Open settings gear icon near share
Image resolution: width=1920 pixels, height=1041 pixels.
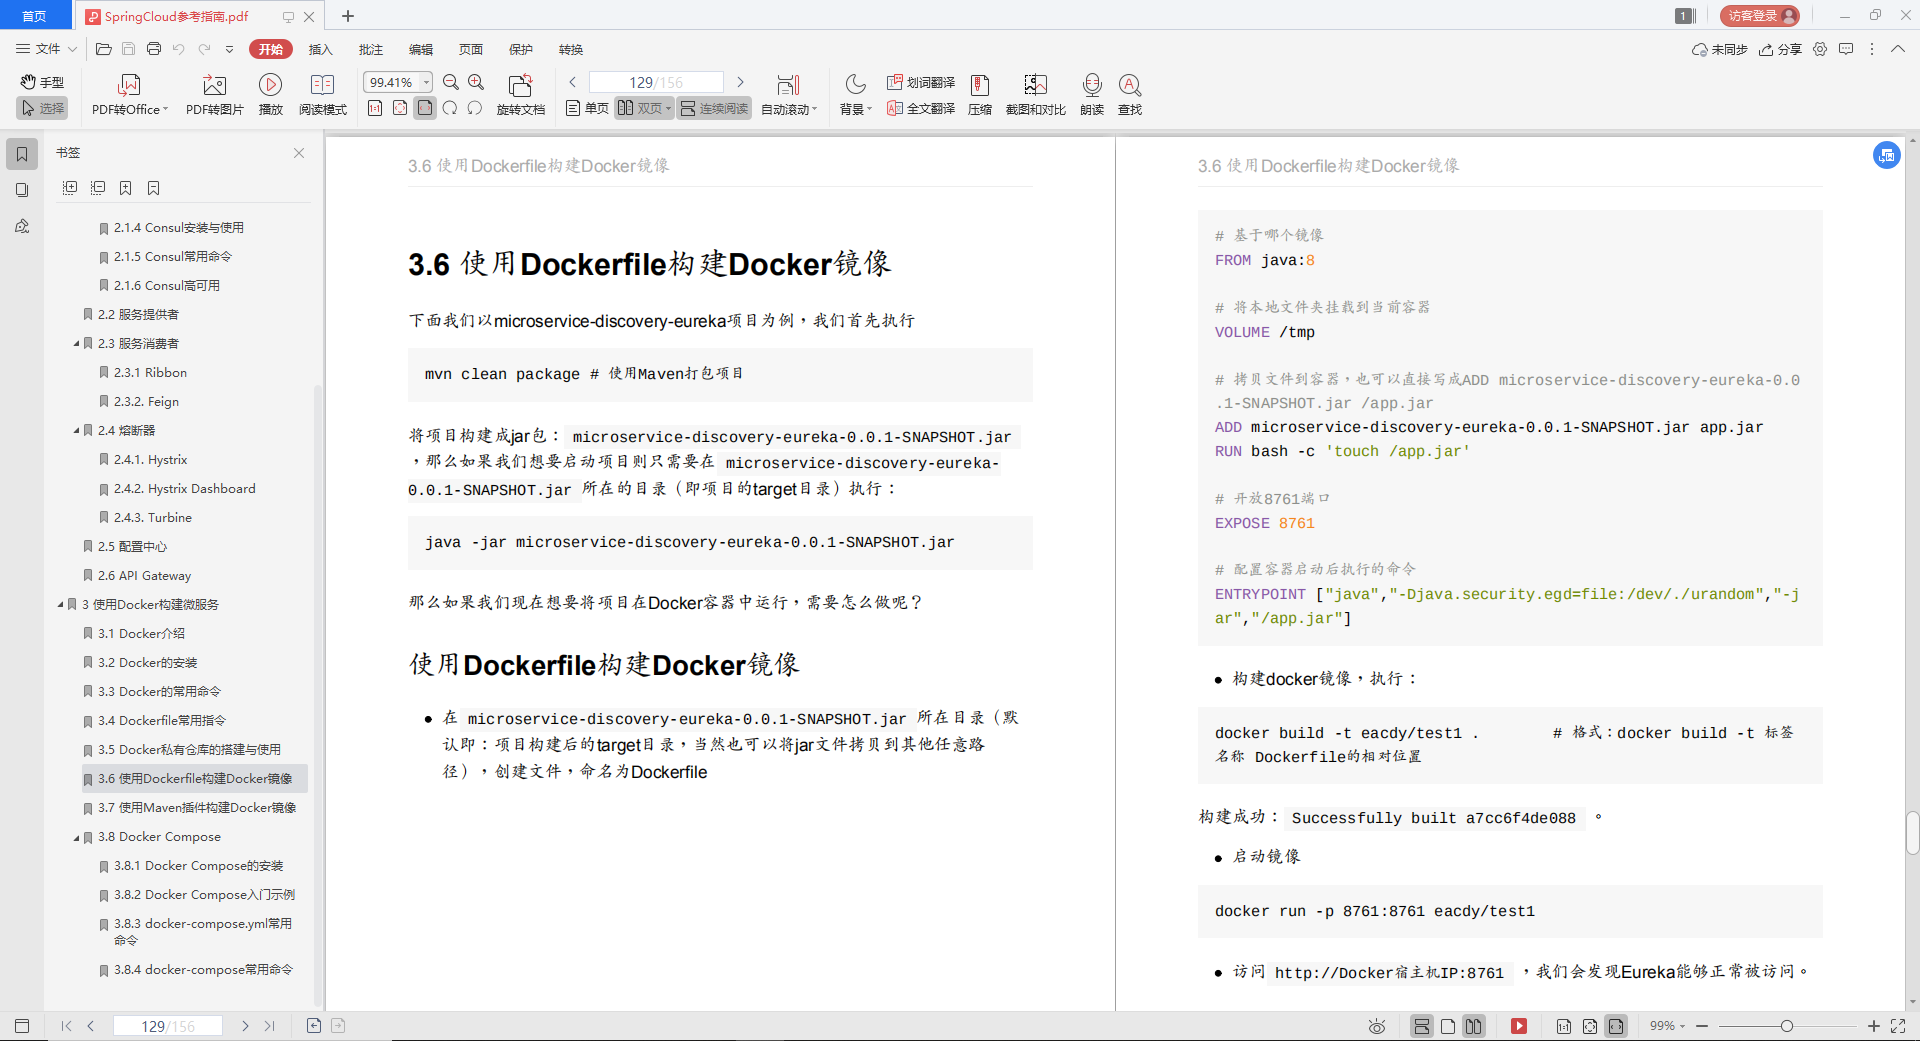(x=1820, y=49)
